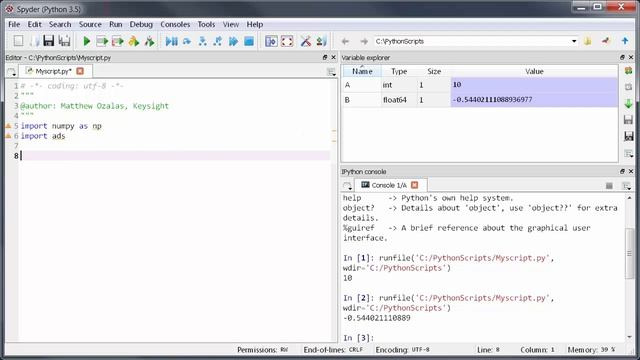Close the Myscript.py tab
The width and height of the screenshot is (640, 360).
click(80, 71)
